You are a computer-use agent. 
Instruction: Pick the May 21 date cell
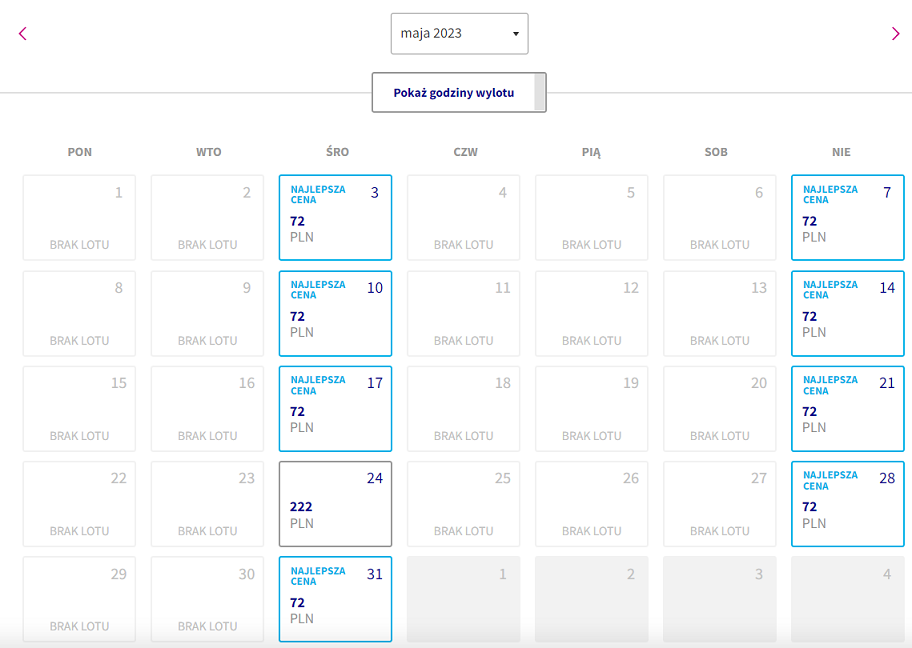click(x=847, y=408)
